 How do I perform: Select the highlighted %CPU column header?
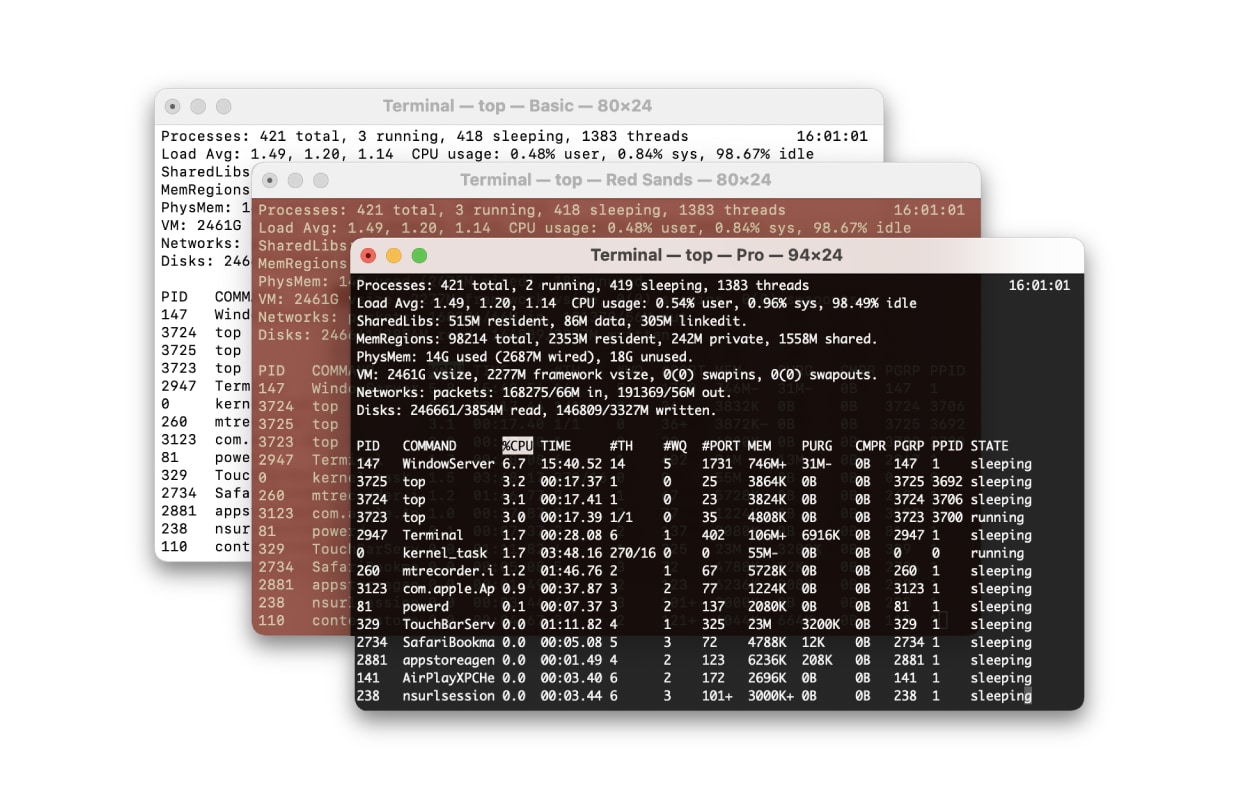pyautogui.click(x=517, y=446)
